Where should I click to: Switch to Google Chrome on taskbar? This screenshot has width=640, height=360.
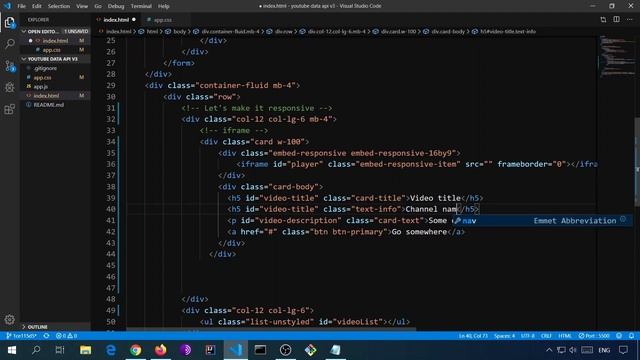(x=136, y=350)
